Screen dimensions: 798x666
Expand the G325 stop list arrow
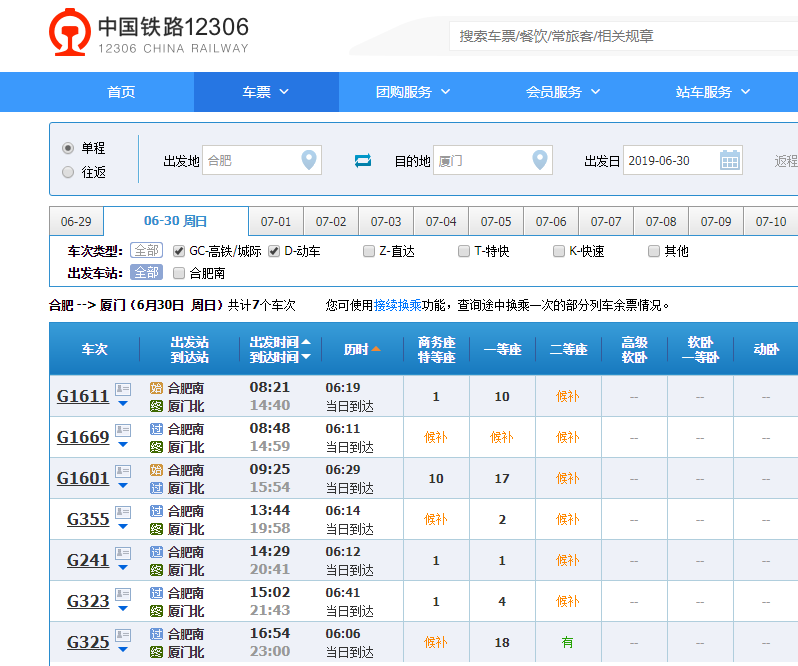coord(123,649)
